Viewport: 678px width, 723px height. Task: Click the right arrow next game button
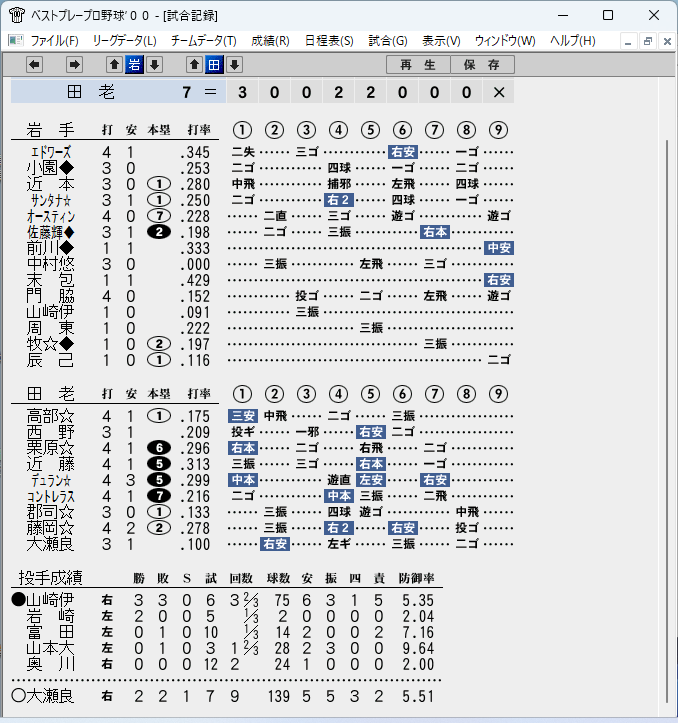[x=74, y=65]
